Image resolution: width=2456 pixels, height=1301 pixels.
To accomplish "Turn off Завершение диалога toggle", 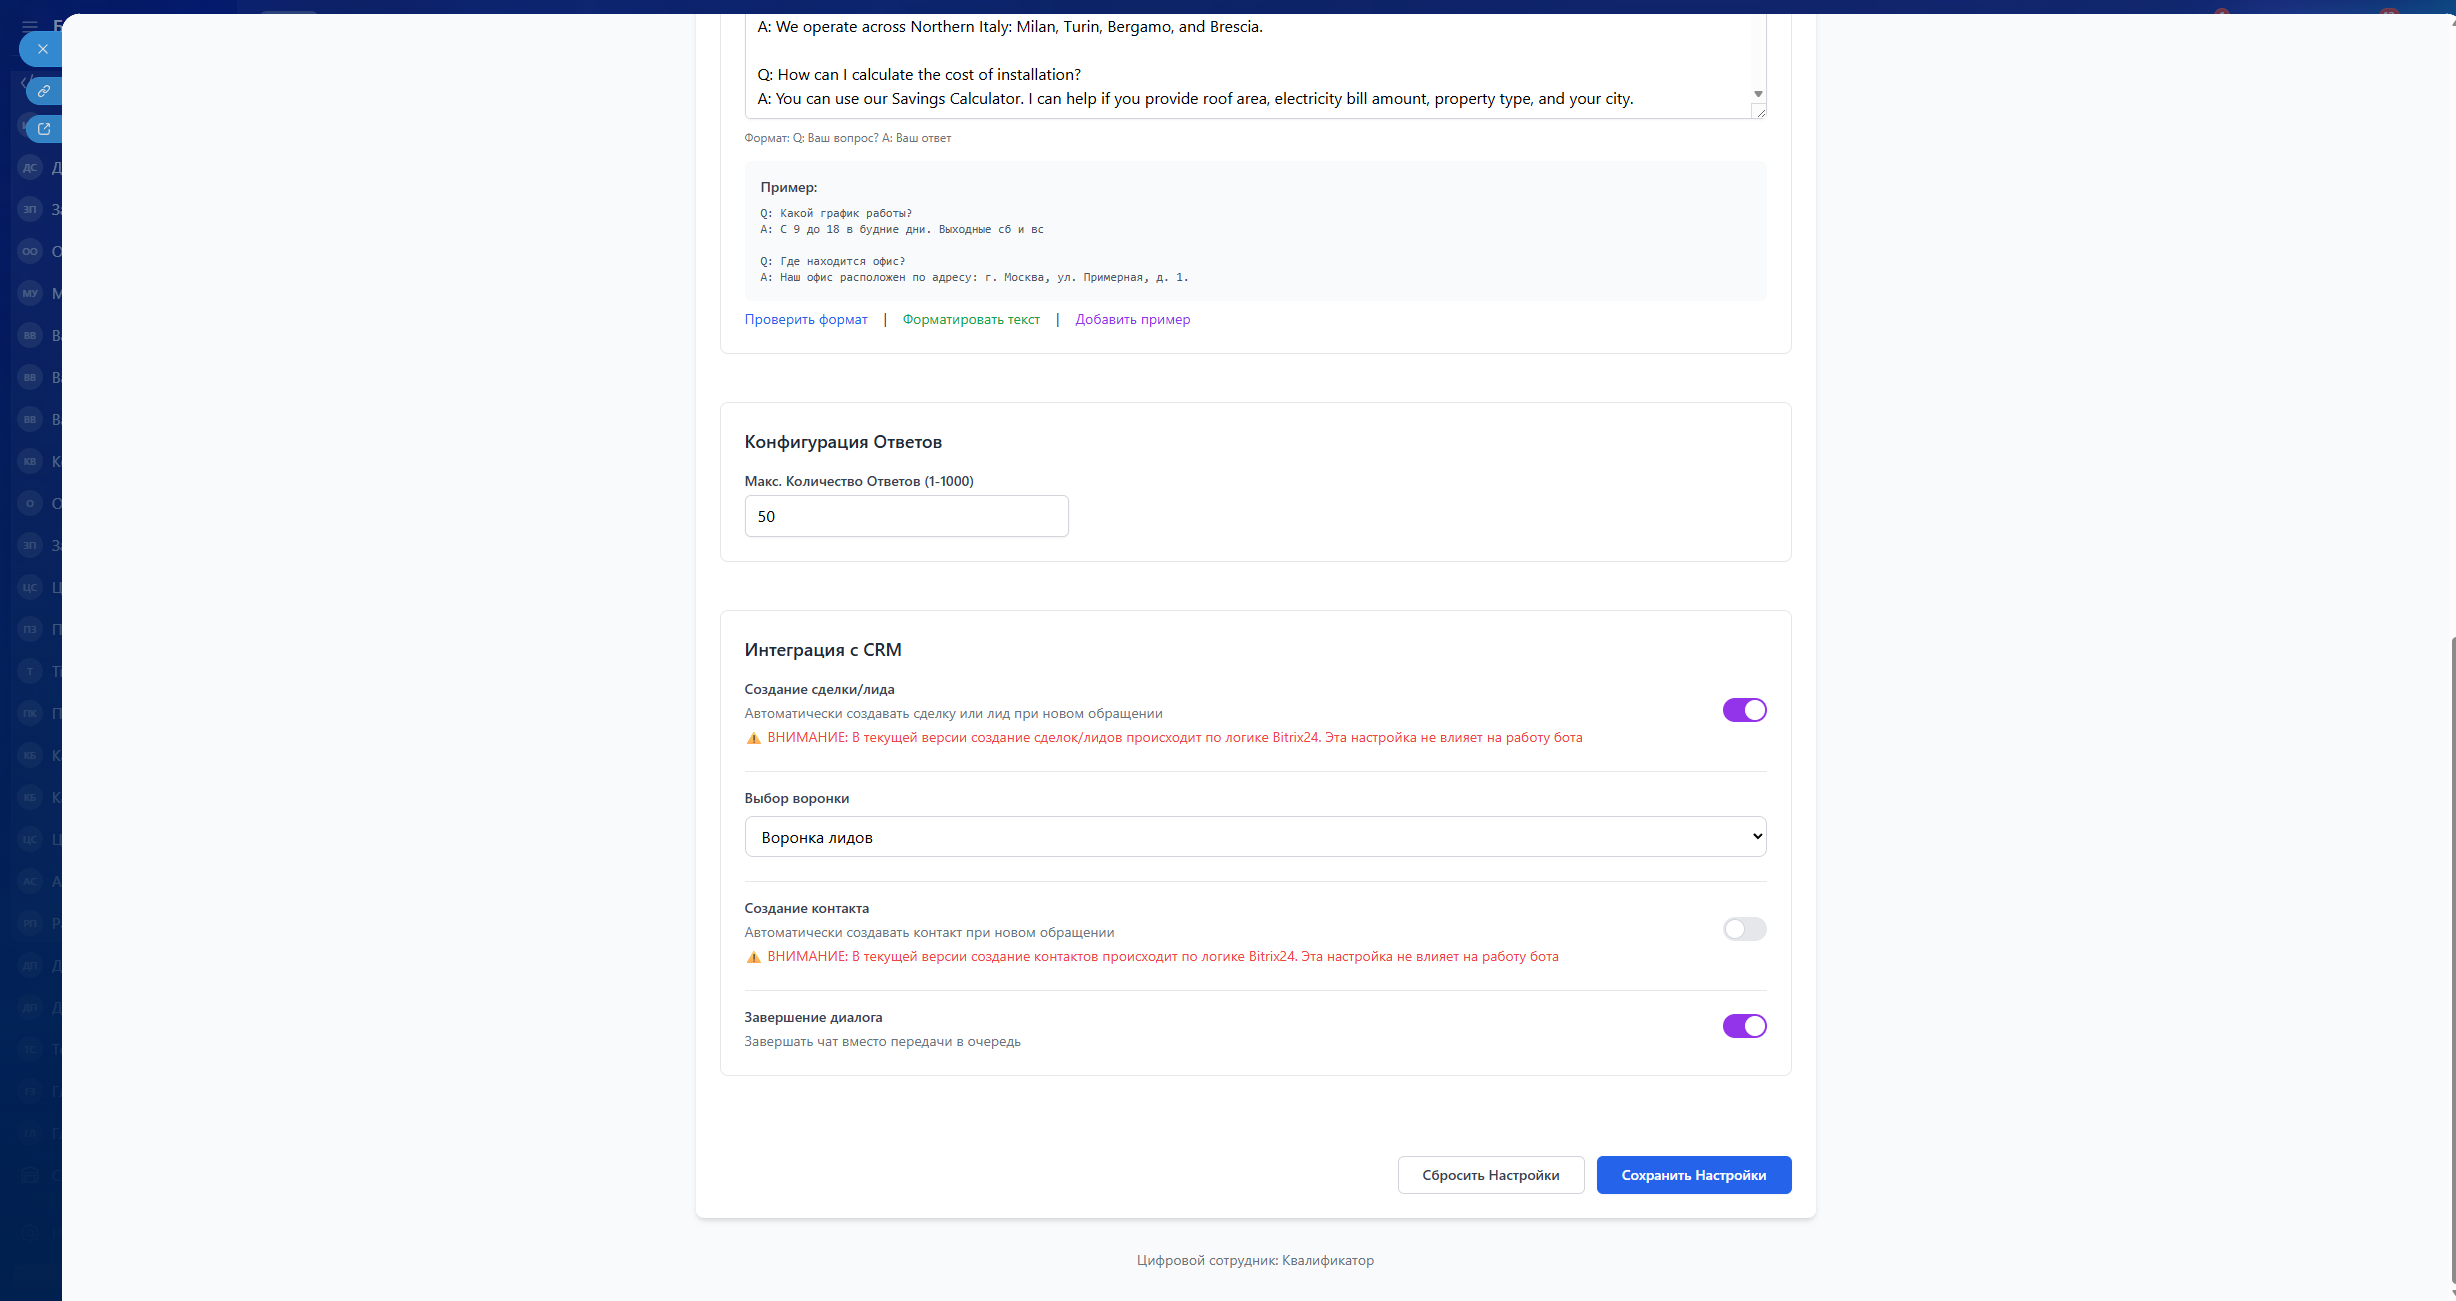I will pos(1744,1026).
